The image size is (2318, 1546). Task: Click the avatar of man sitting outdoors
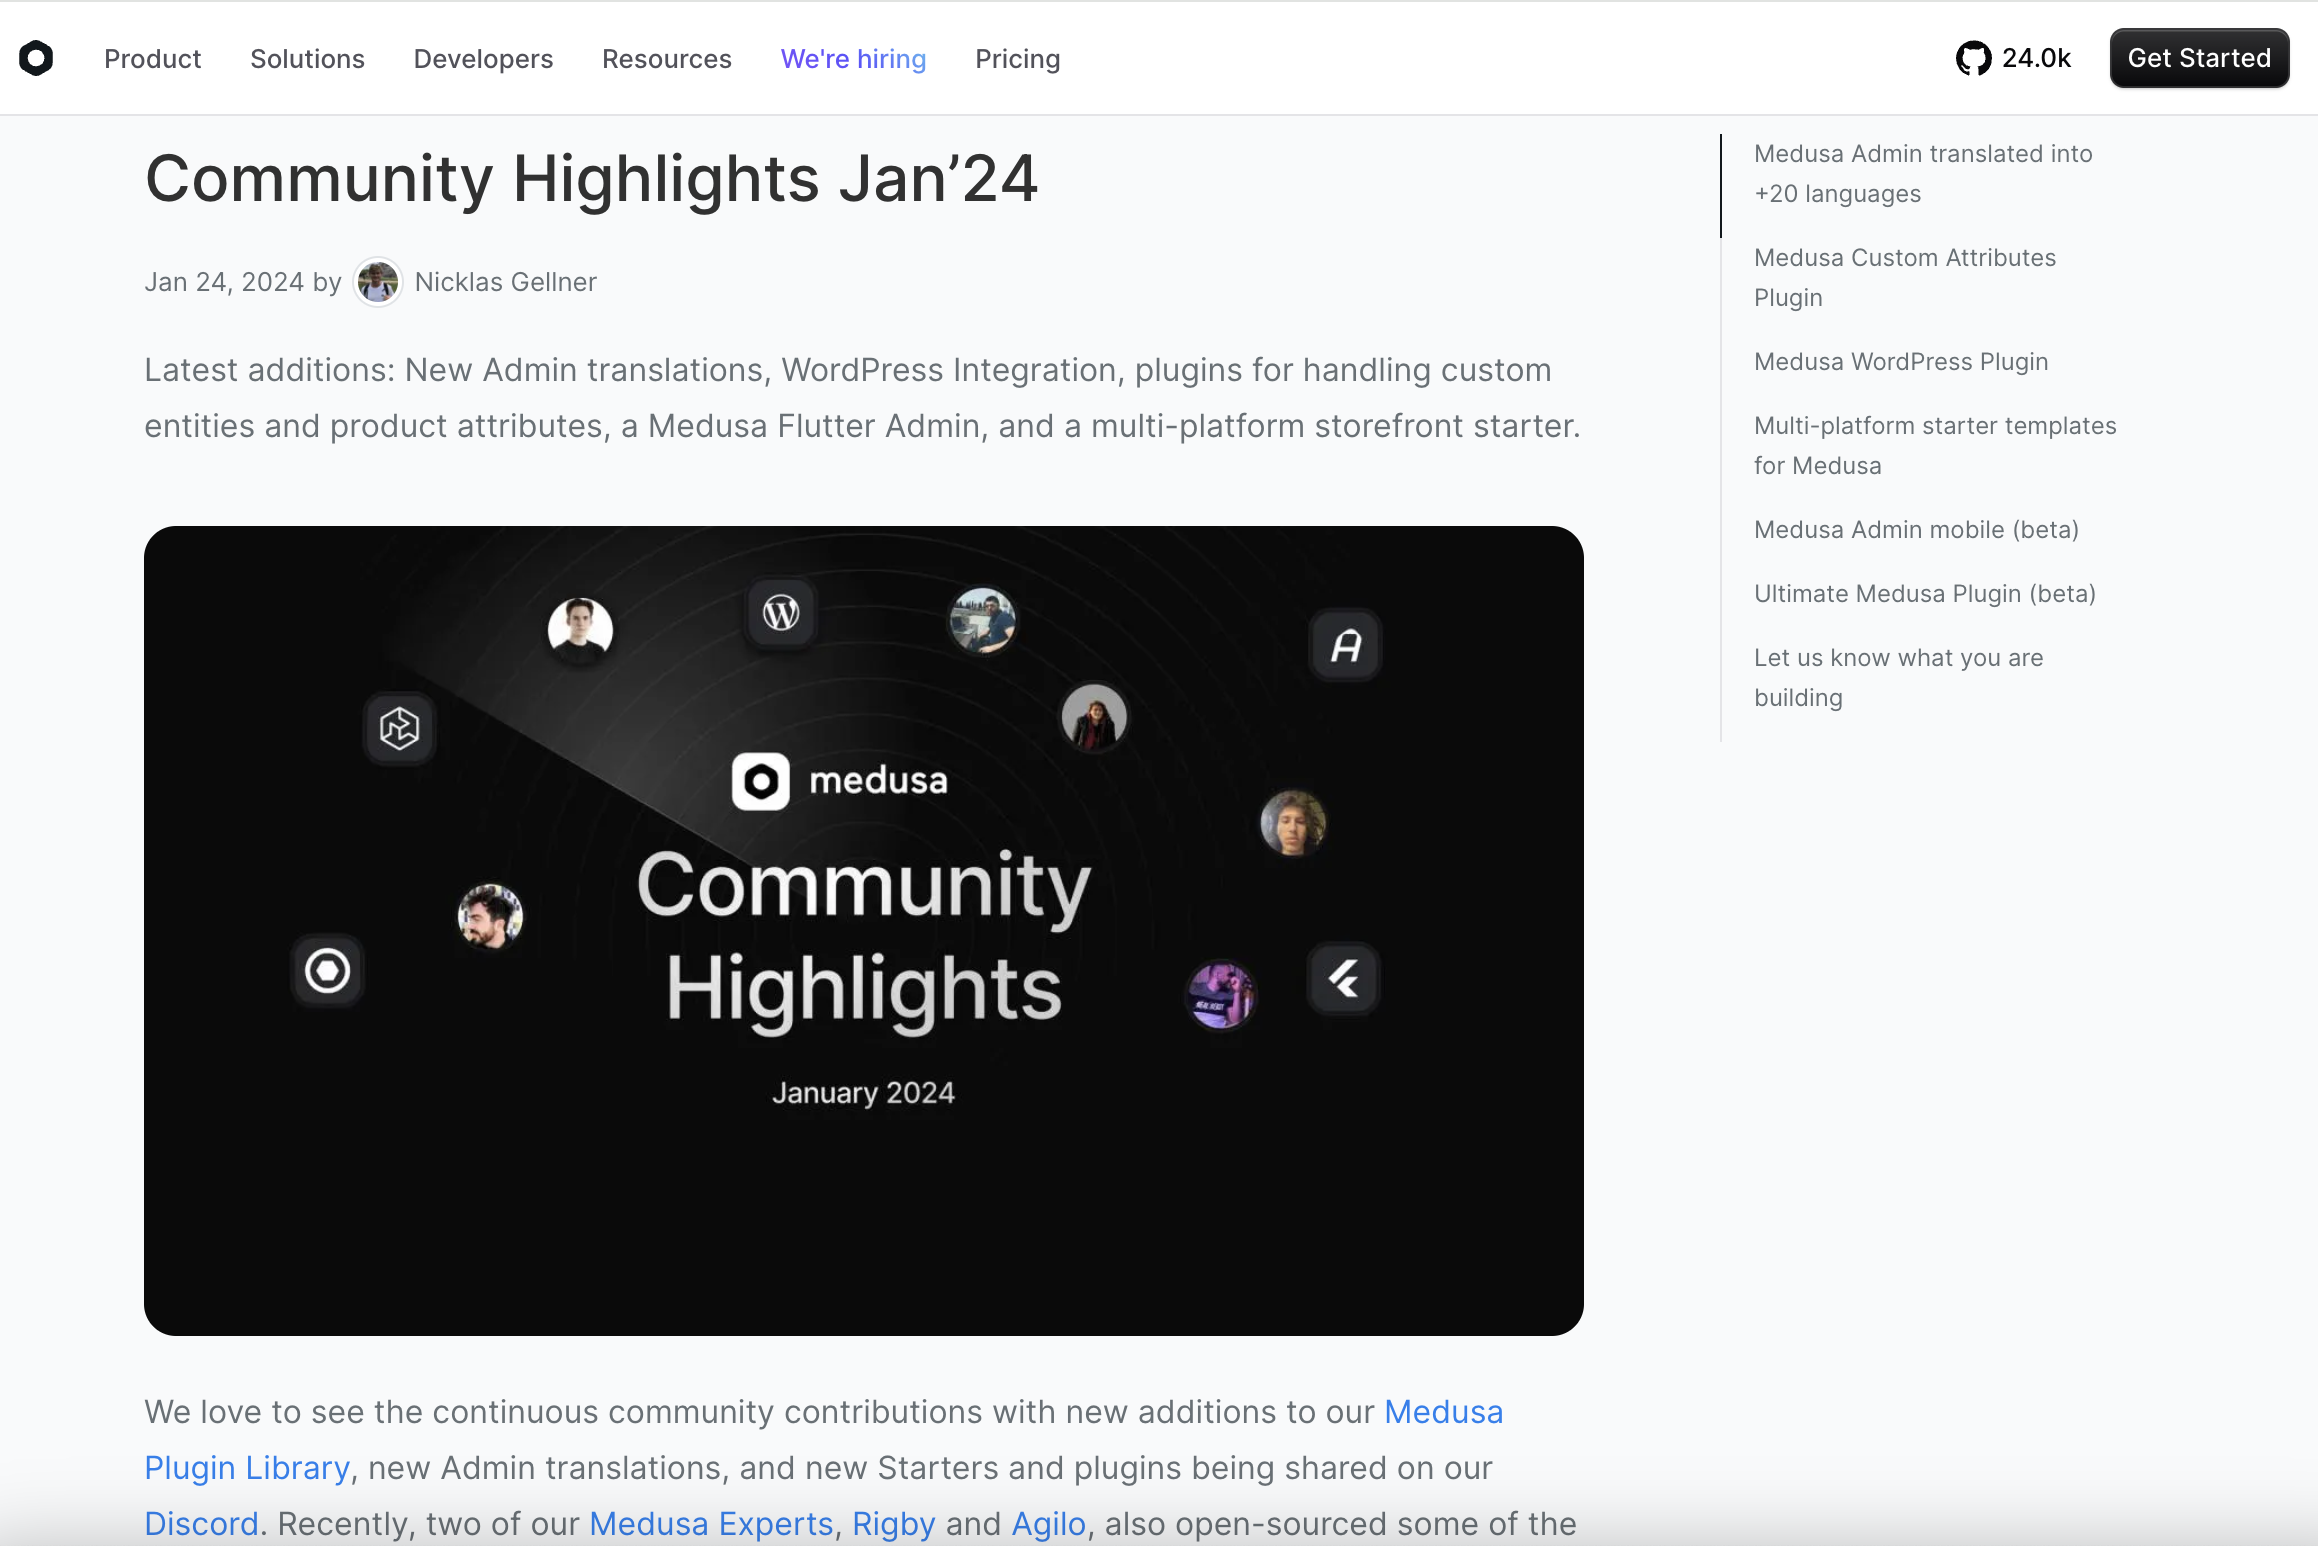pos(983,620)
